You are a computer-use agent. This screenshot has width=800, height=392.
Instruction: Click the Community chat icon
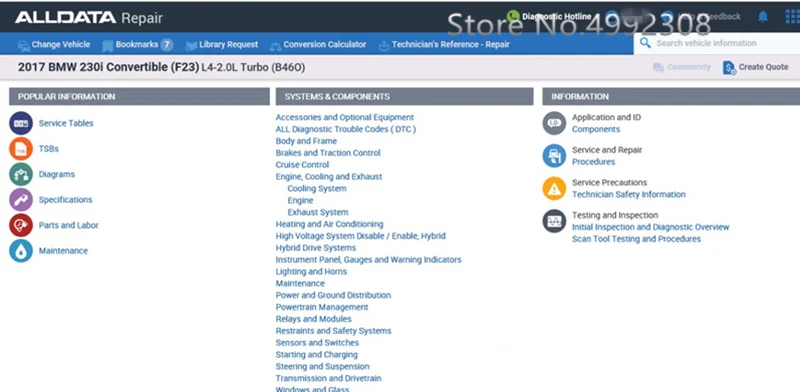658,67
